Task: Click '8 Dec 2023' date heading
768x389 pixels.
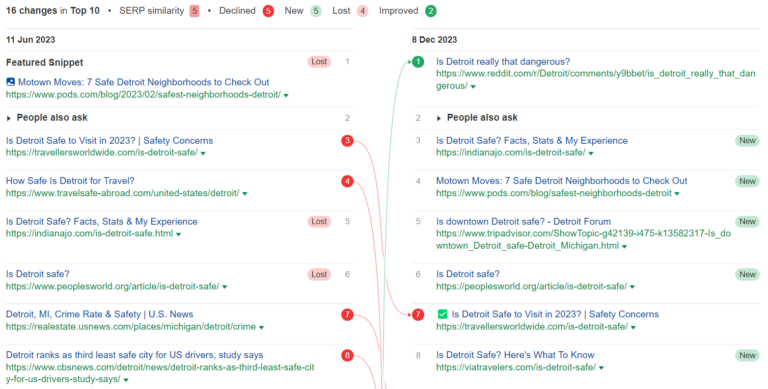Action: pyautogui.click(x=434, y=40)
